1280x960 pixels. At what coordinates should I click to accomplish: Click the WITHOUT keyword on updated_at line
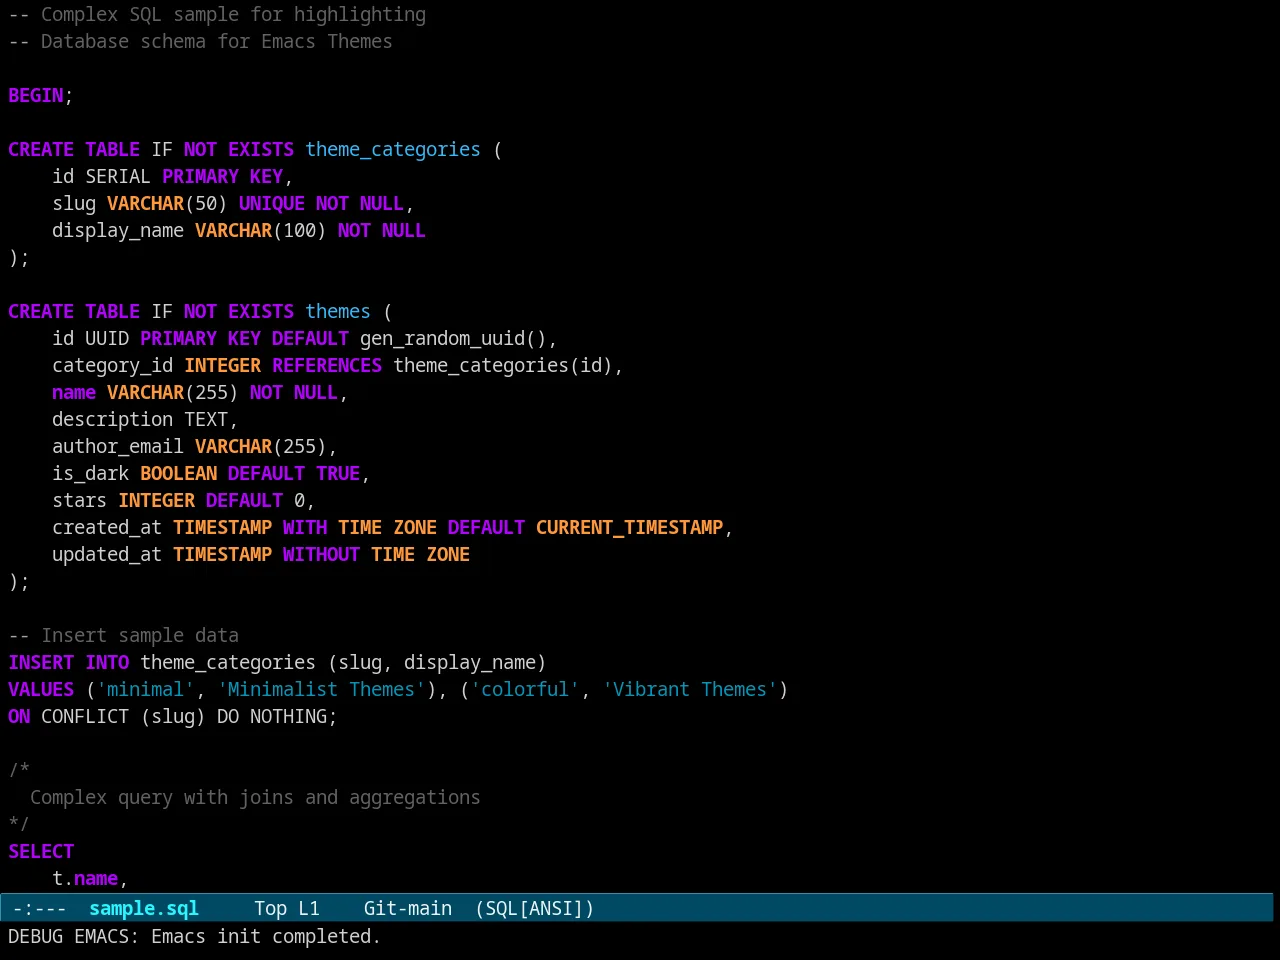321,554
